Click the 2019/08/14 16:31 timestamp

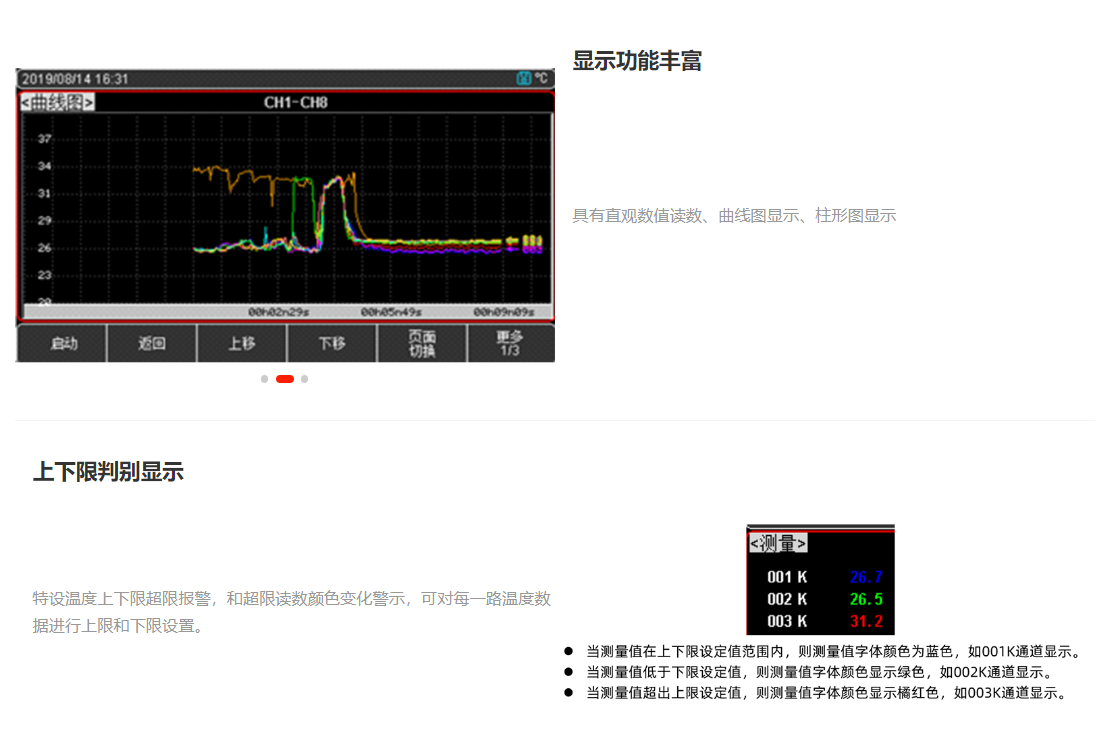click(x=75, y=79)
